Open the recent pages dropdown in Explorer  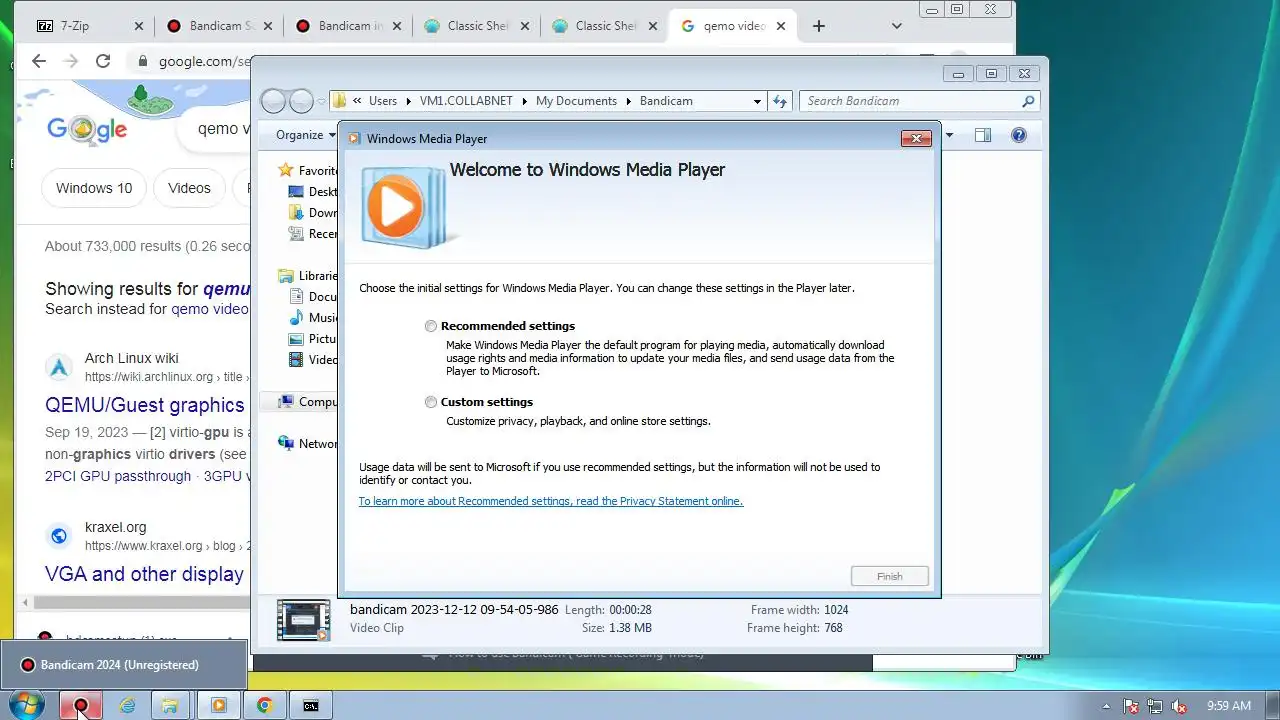click(x=321, y=101)
